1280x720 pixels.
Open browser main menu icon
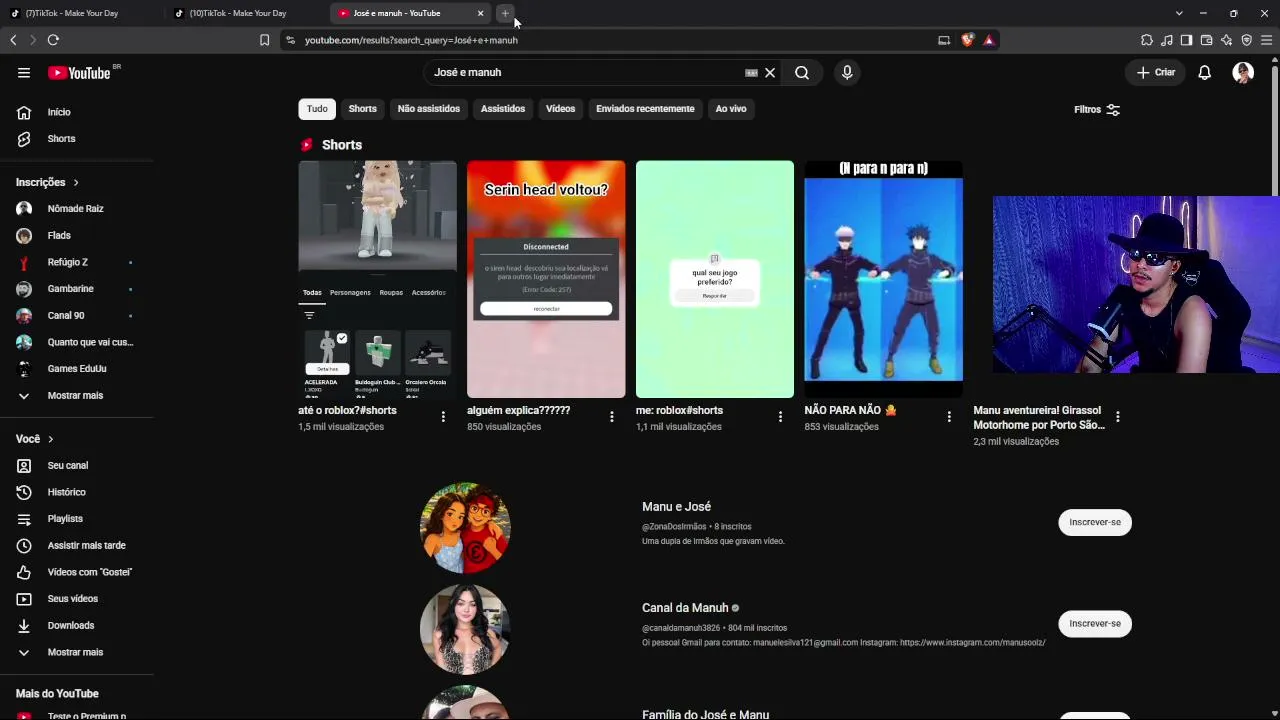pyautogui.click(x=1266, y=40)
